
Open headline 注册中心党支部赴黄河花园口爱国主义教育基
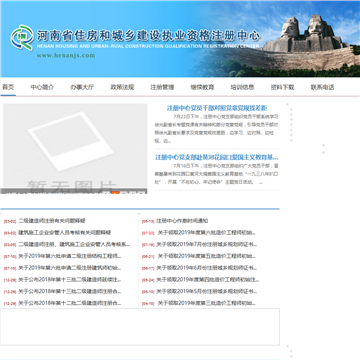click(x=217, y=157)
